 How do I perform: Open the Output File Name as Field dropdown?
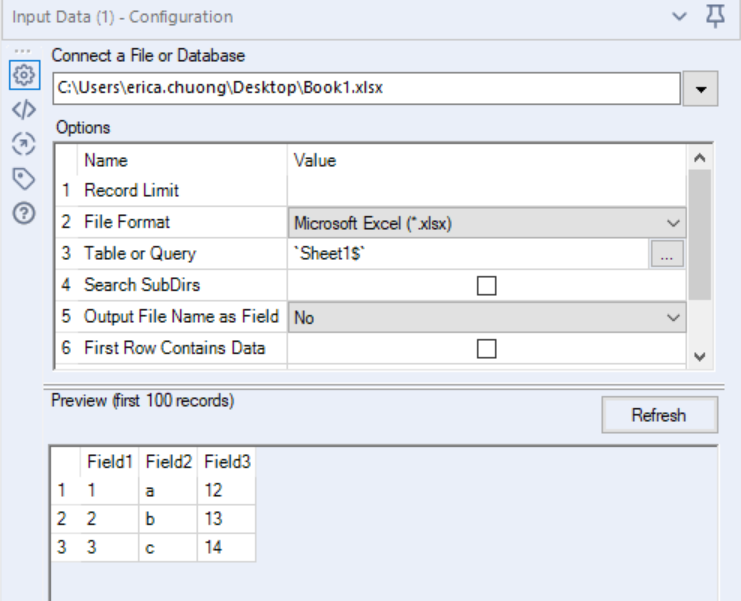[487, 317]
